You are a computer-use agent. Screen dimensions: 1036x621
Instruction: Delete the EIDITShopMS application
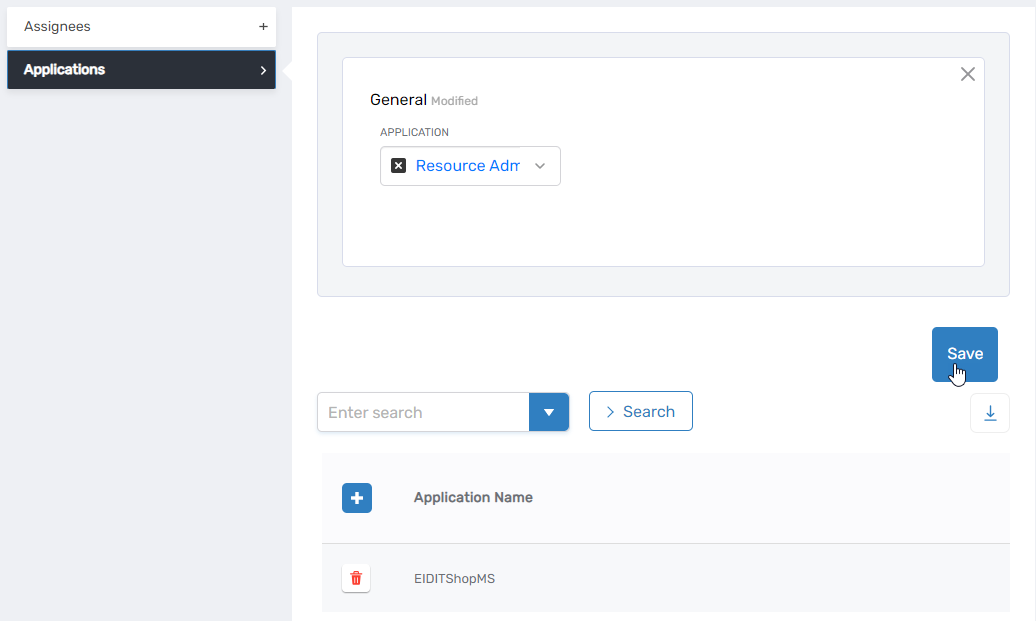pyautogui.click(x=356, y=578)
